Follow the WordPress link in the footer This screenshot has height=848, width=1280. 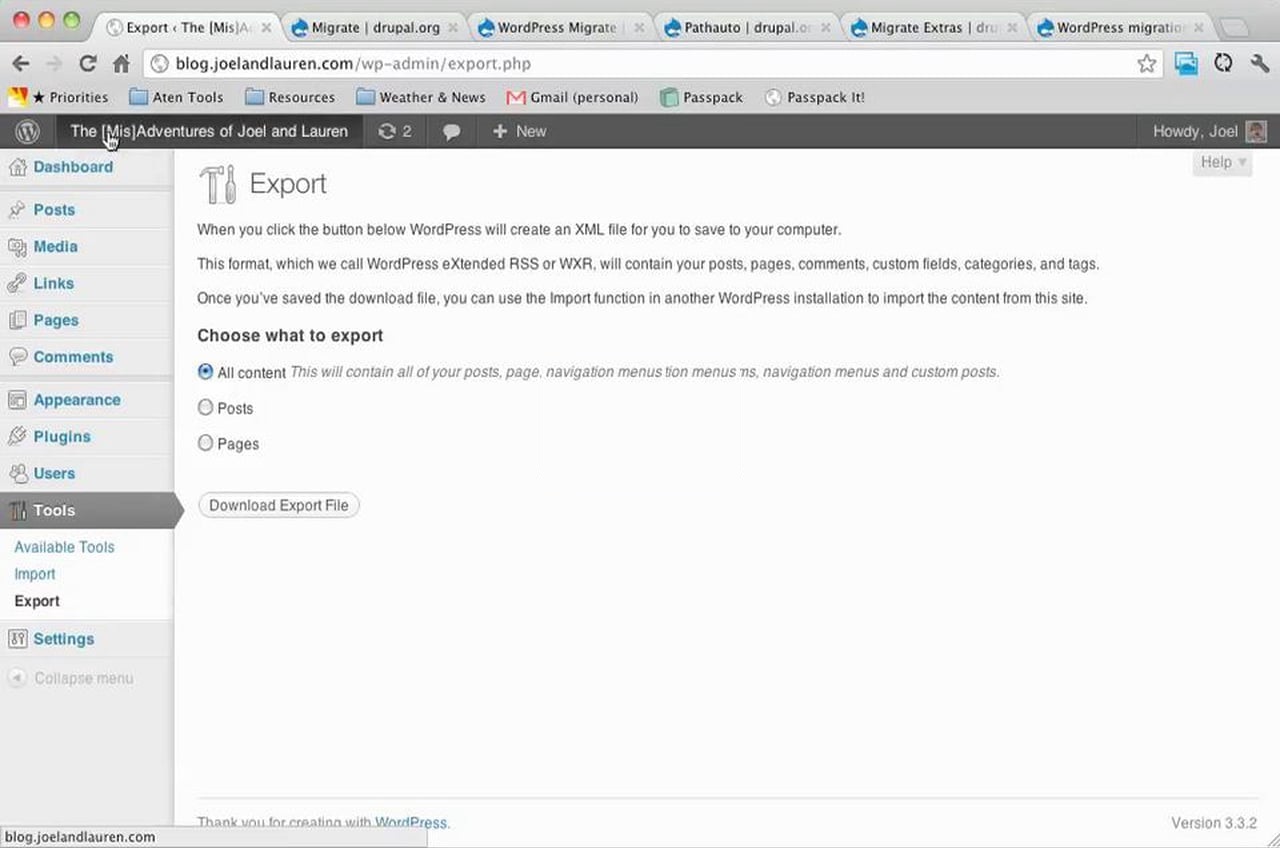[x=411, y=822]
